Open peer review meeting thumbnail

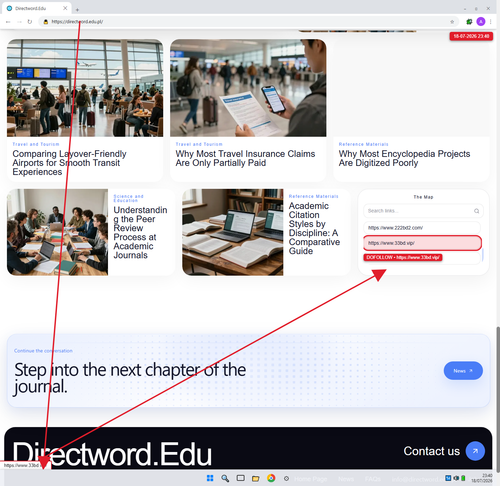tap(57, 232)
